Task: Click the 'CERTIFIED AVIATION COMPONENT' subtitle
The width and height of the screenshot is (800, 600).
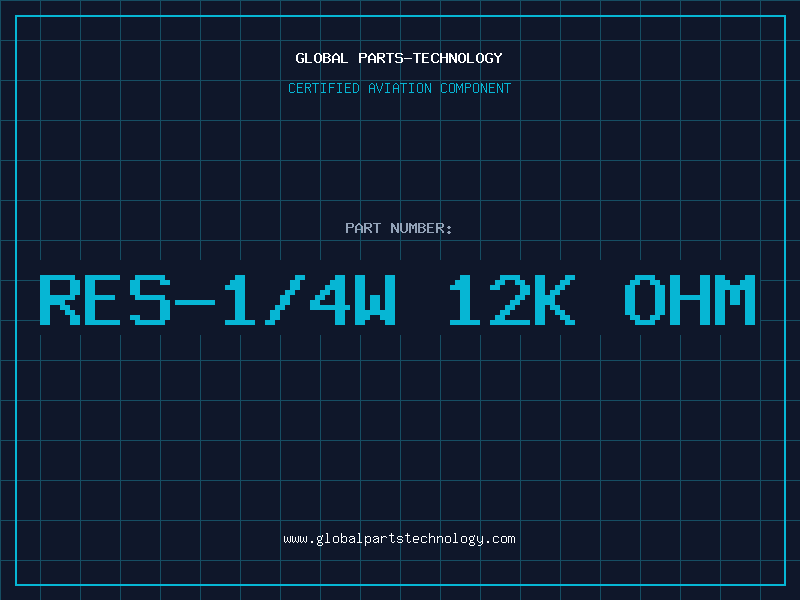Action: 399,88
